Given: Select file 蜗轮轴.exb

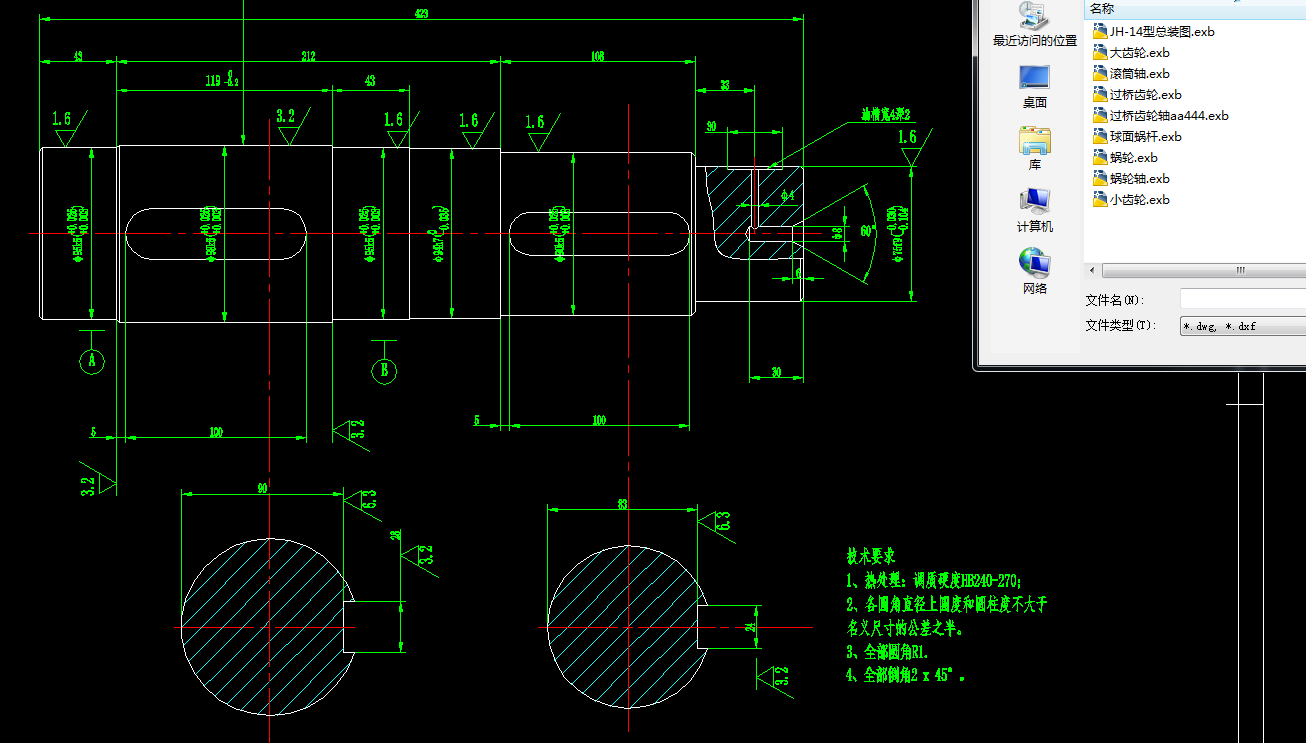Looking at the screenshot, I should (x=1131, y=178).
